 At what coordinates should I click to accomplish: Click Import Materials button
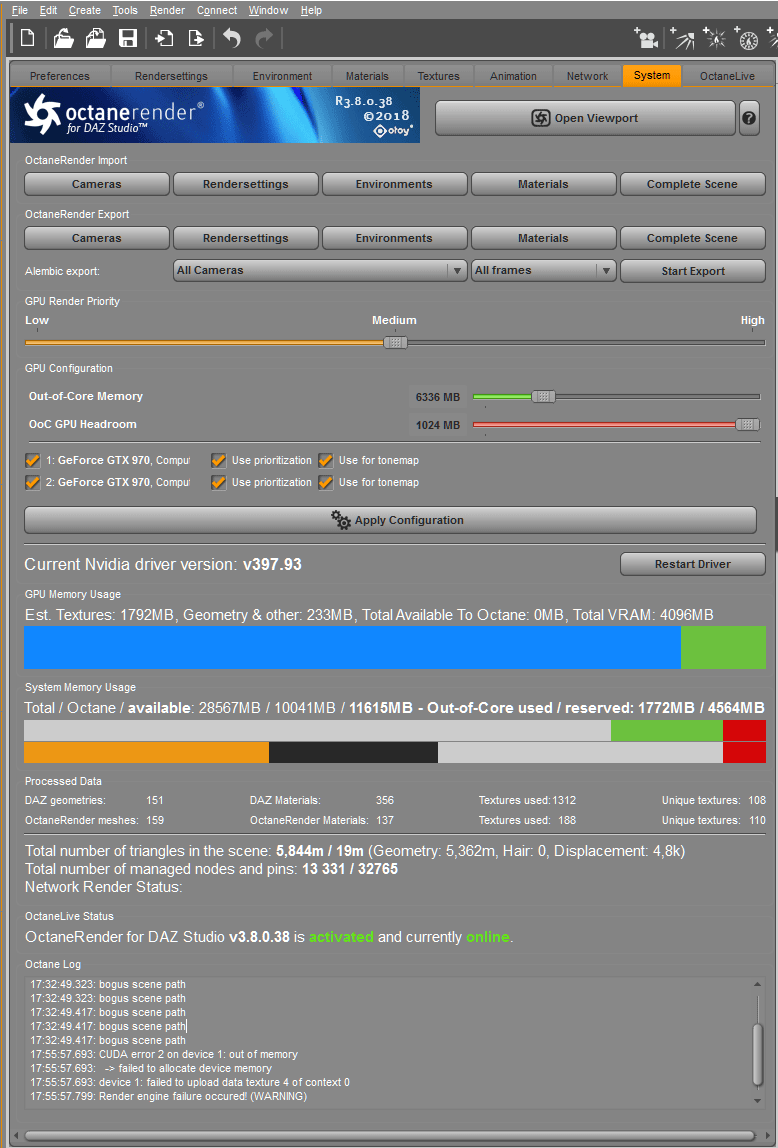(543, 184)
